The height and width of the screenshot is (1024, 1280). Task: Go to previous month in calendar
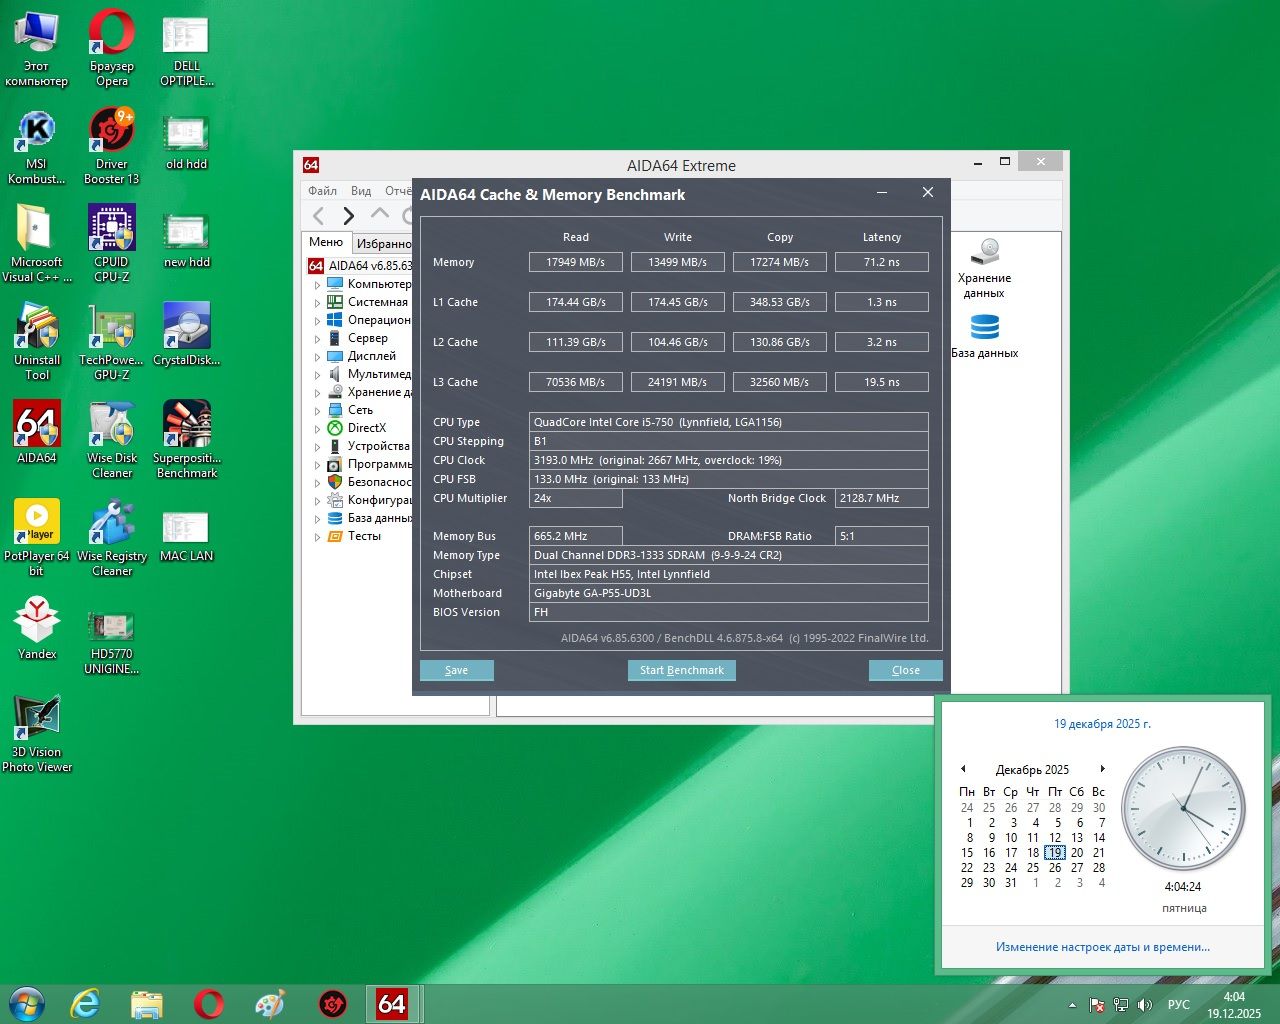pyautogui.click(x=963, y=769)
